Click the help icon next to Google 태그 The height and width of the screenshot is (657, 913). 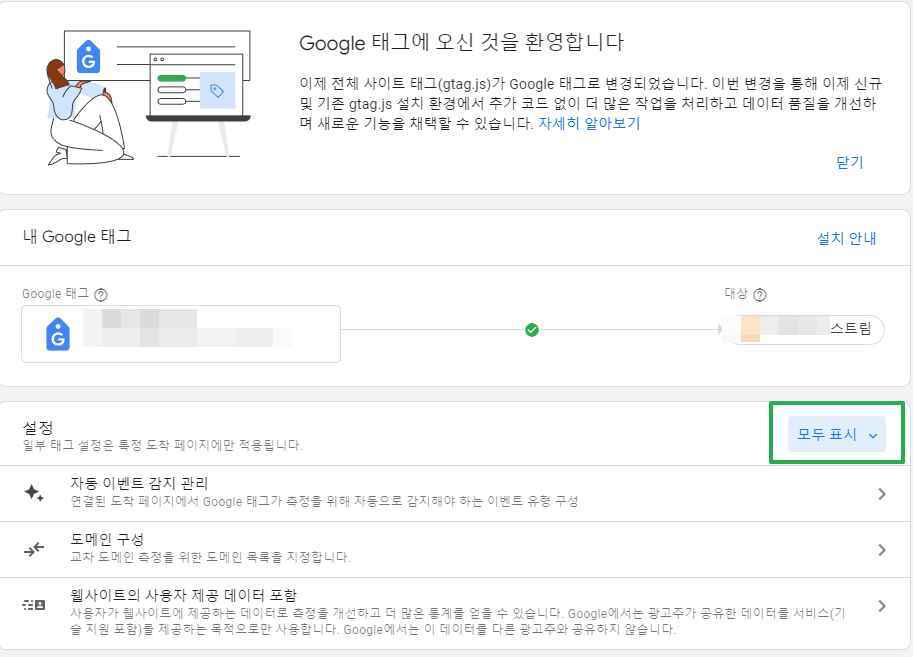click(101, 295)
